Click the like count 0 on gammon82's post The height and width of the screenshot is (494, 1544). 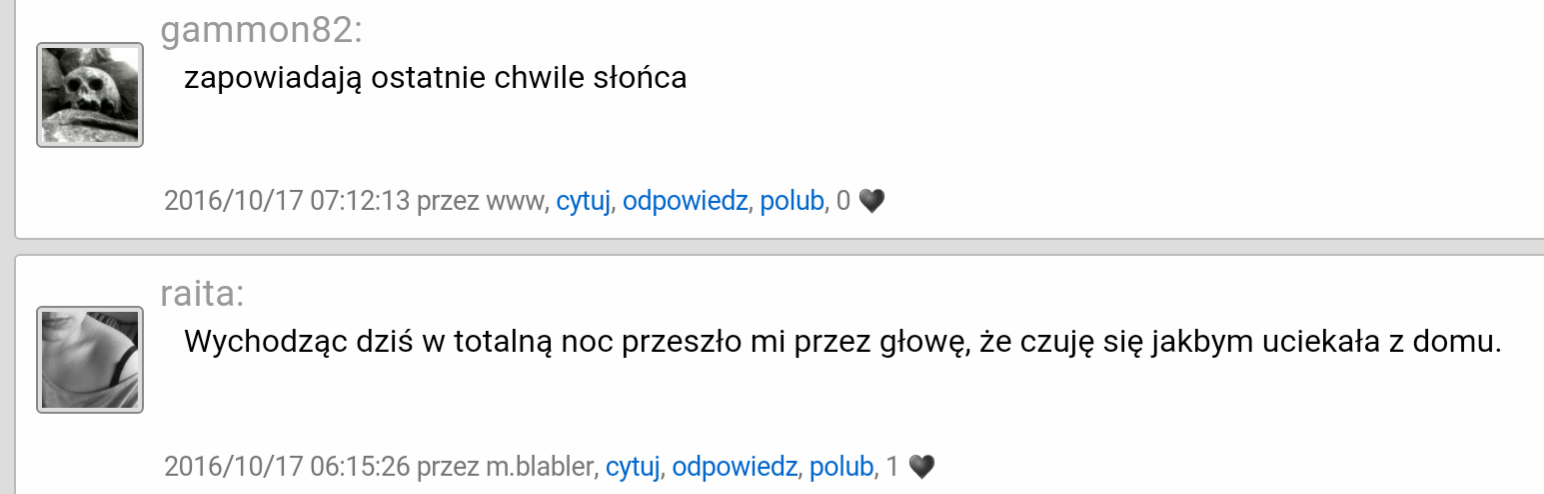point(843,202)
